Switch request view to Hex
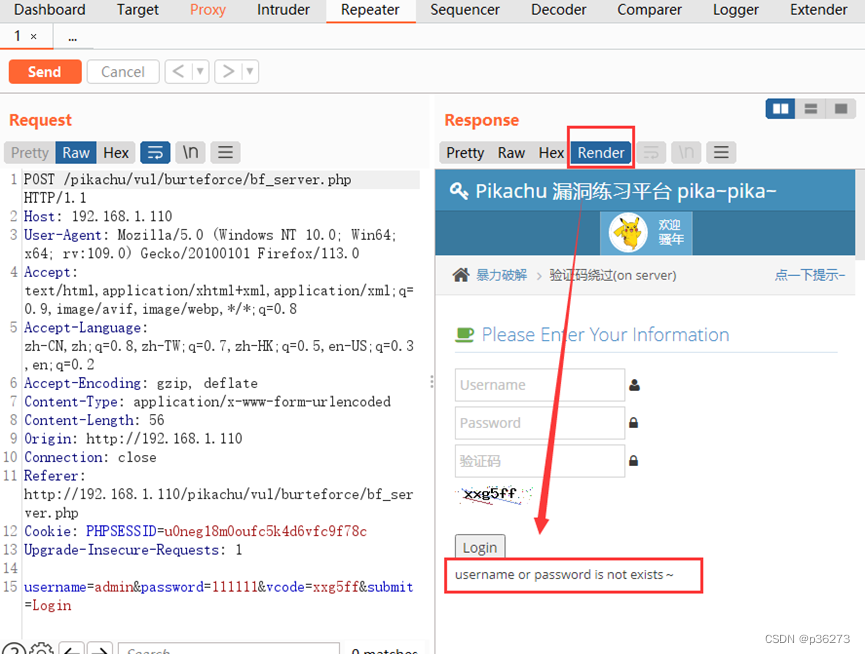The width and height of the screenshot is (865, 654). 116,153
